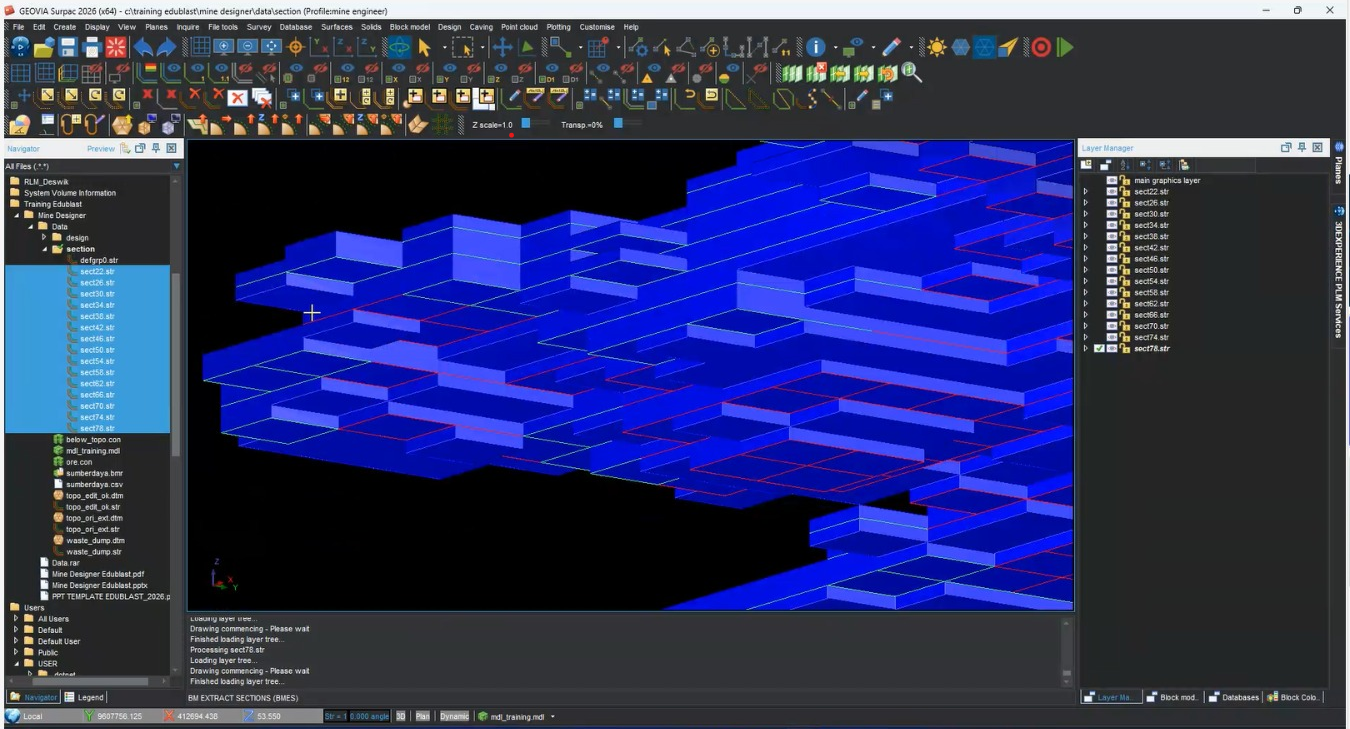Click the open file folder toolbar icon

coord(44,47)
